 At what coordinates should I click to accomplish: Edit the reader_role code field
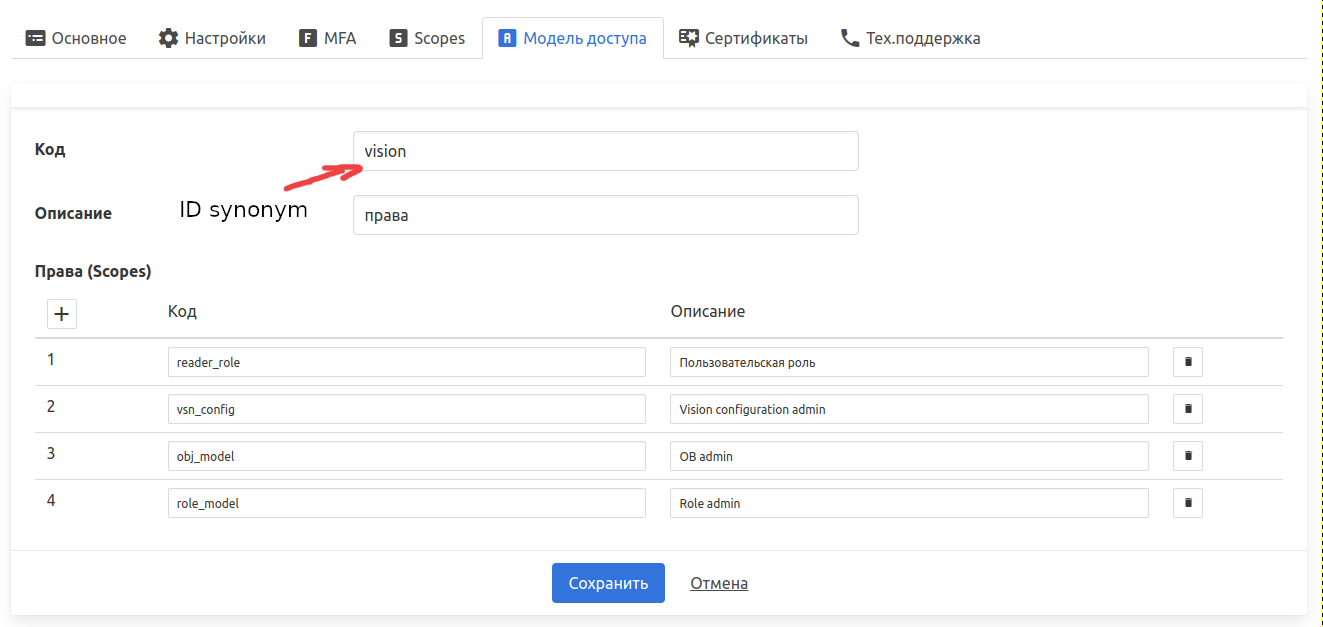(x=406, y=362)
